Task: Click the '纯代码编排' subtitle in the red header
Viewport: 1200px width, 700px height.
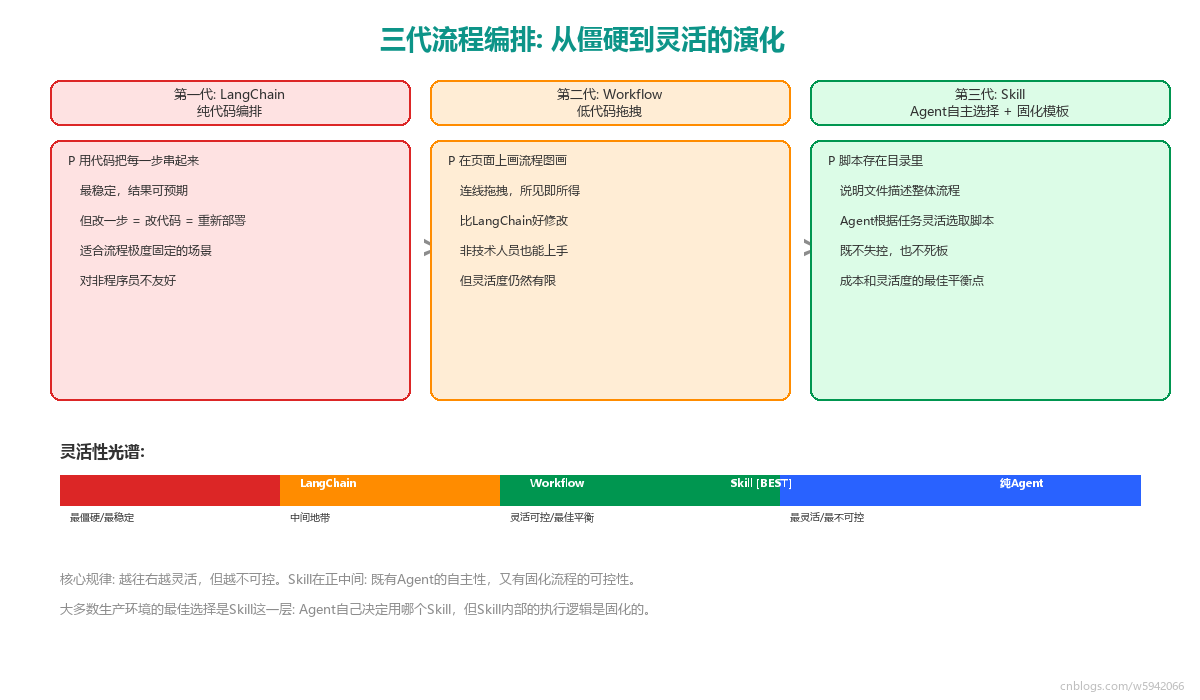Action: coord(229,111)
